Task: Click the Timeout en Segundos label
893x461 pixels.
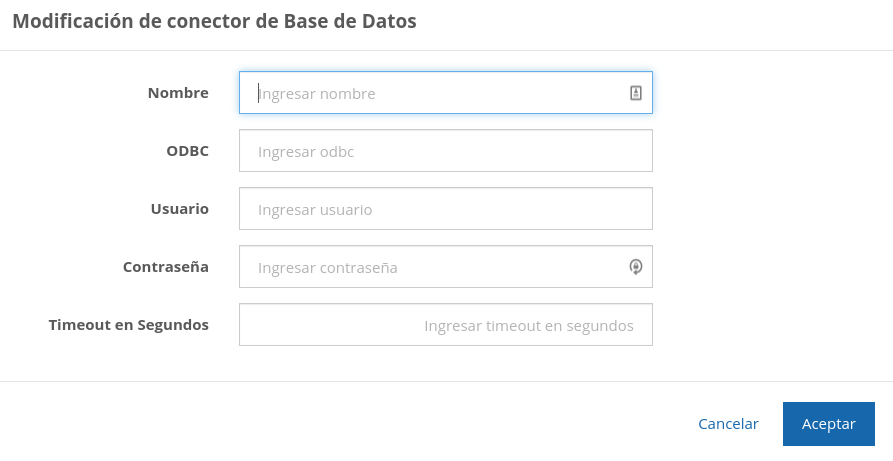Action: [128, 325]
